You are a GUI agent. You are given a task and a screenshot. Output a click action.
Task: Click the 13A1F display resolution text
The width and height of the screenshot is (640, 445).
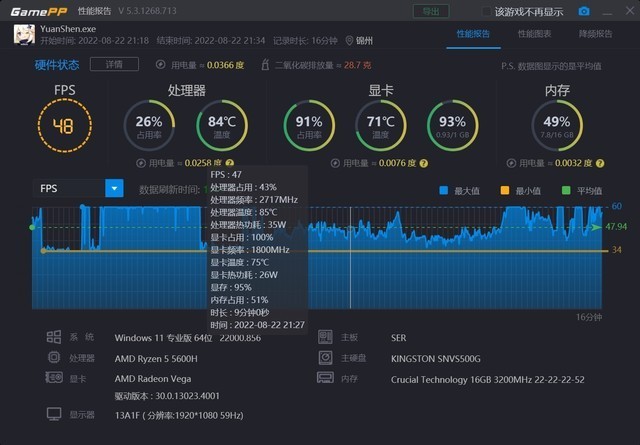pyautogui.click(x=179, y=416)
